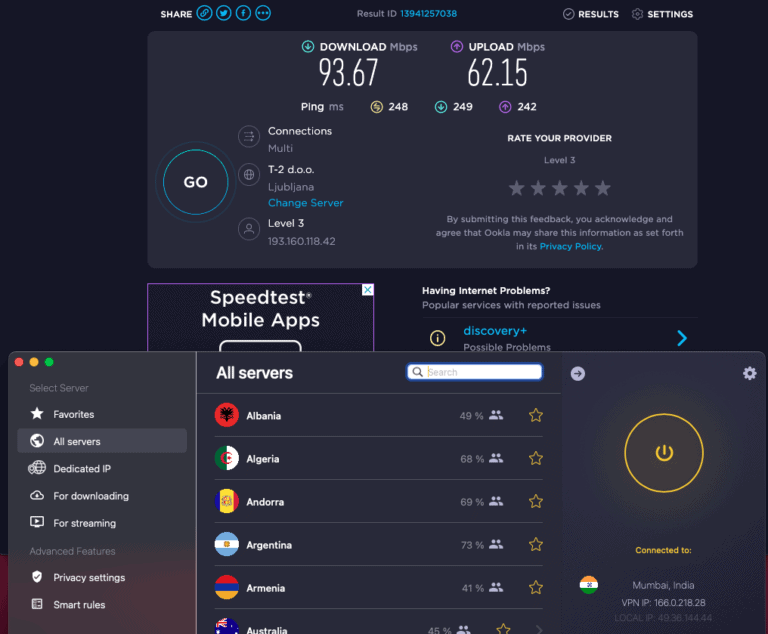Favorite Australia with star icon
Image resolution: width=768 pixels, height=634 pixels.
[503, 629]
